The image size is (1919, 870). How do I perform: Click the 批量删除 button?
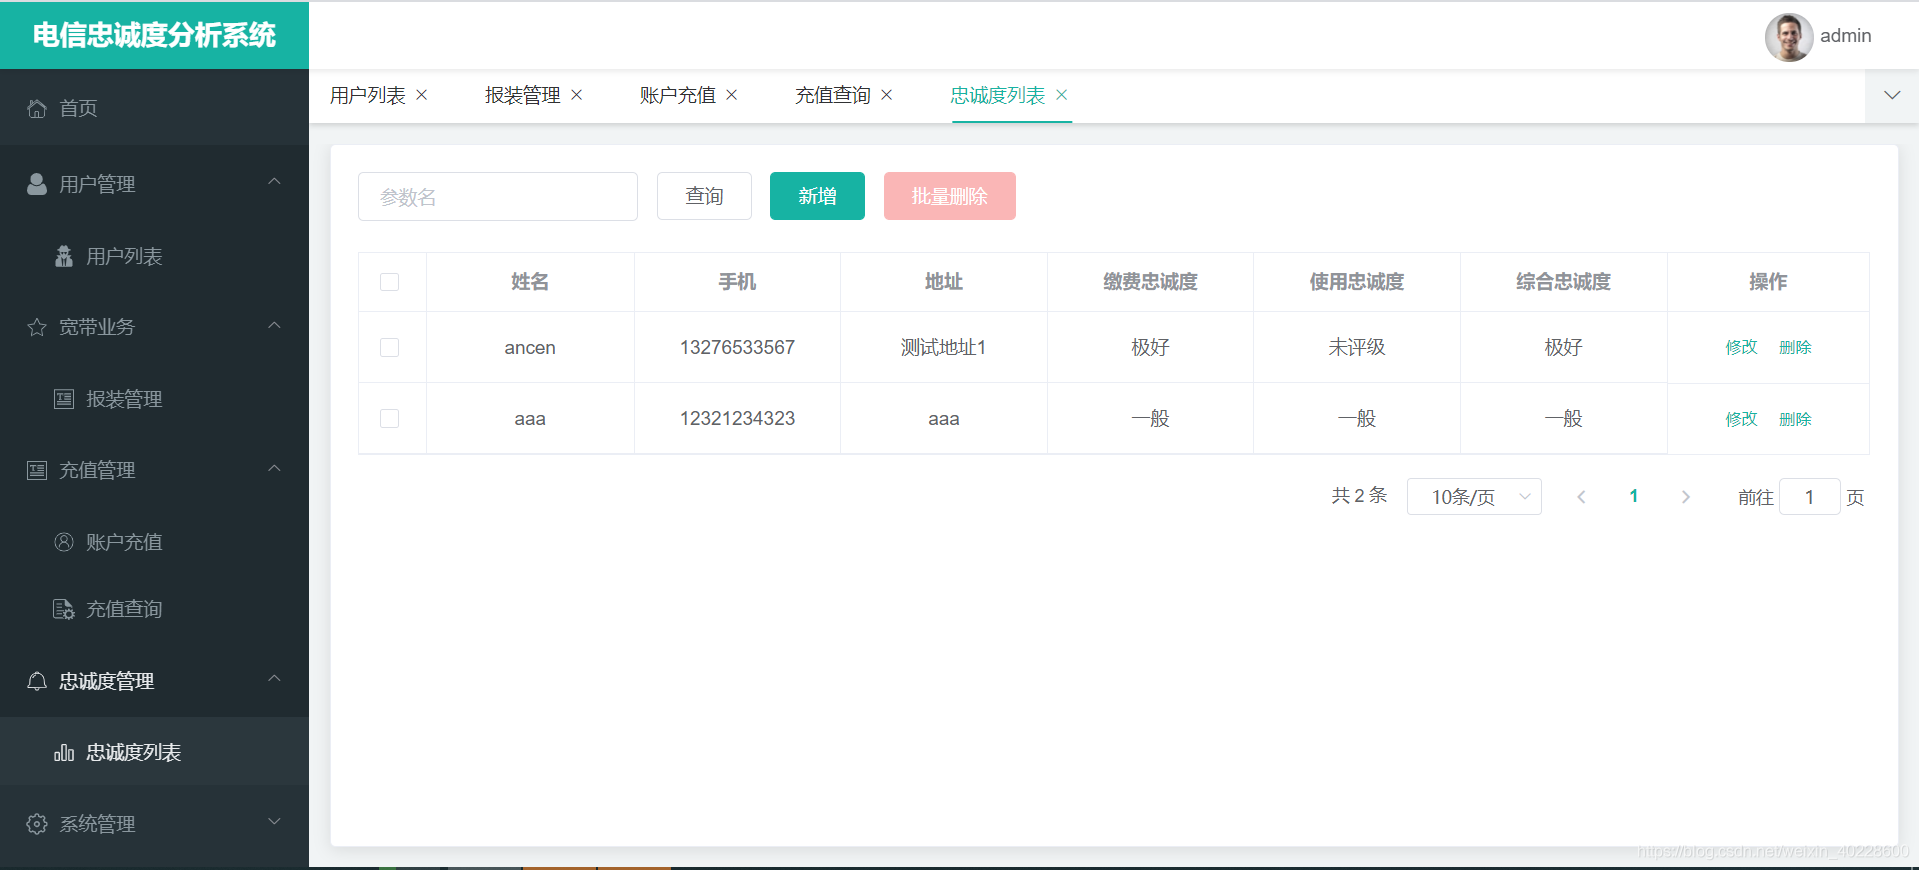coord(950,196)
